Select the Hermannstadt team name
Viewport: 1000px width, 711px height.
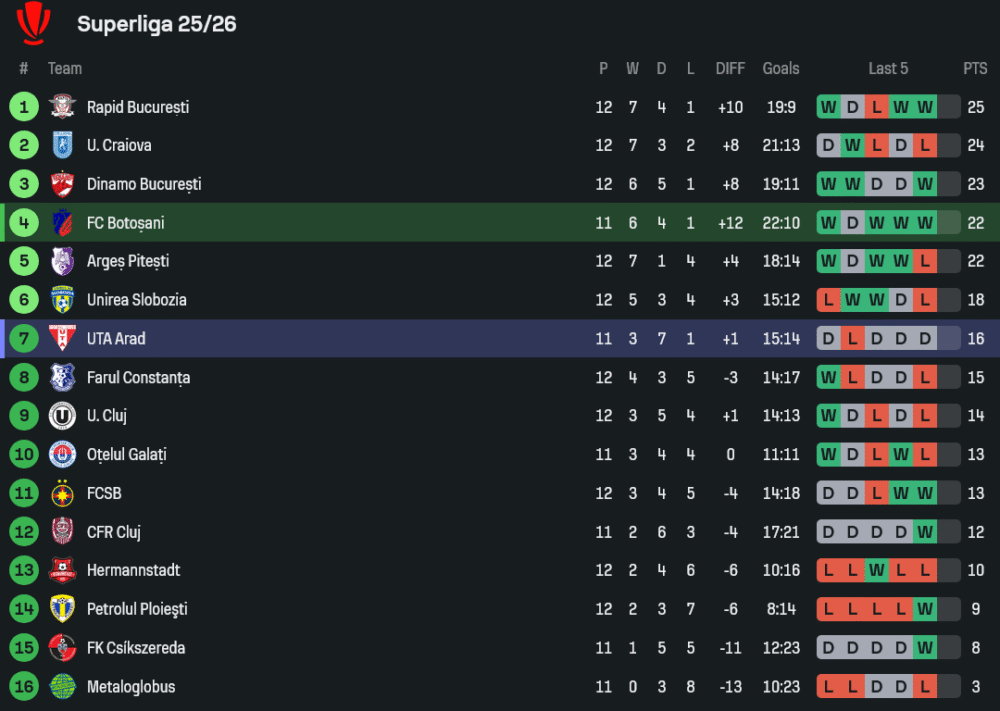(133, 570)
